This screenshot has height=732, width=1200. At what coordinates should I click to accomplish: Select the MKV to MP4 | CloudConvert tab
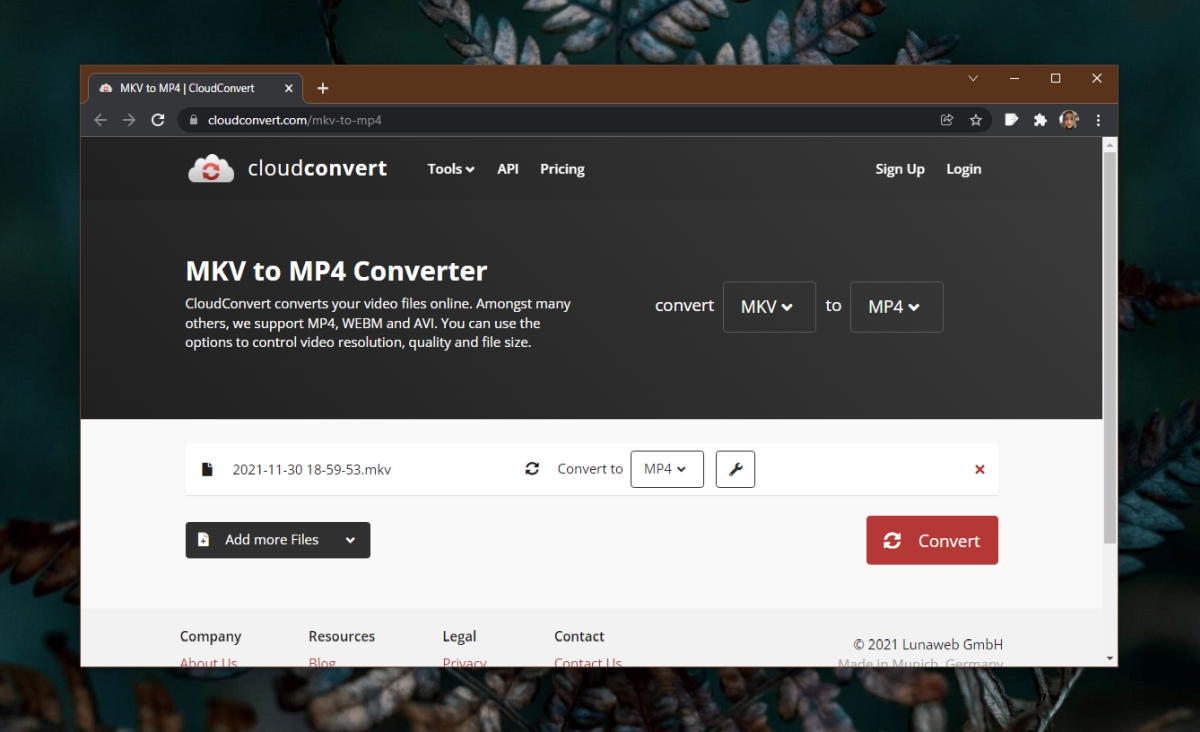click(196, 88)
